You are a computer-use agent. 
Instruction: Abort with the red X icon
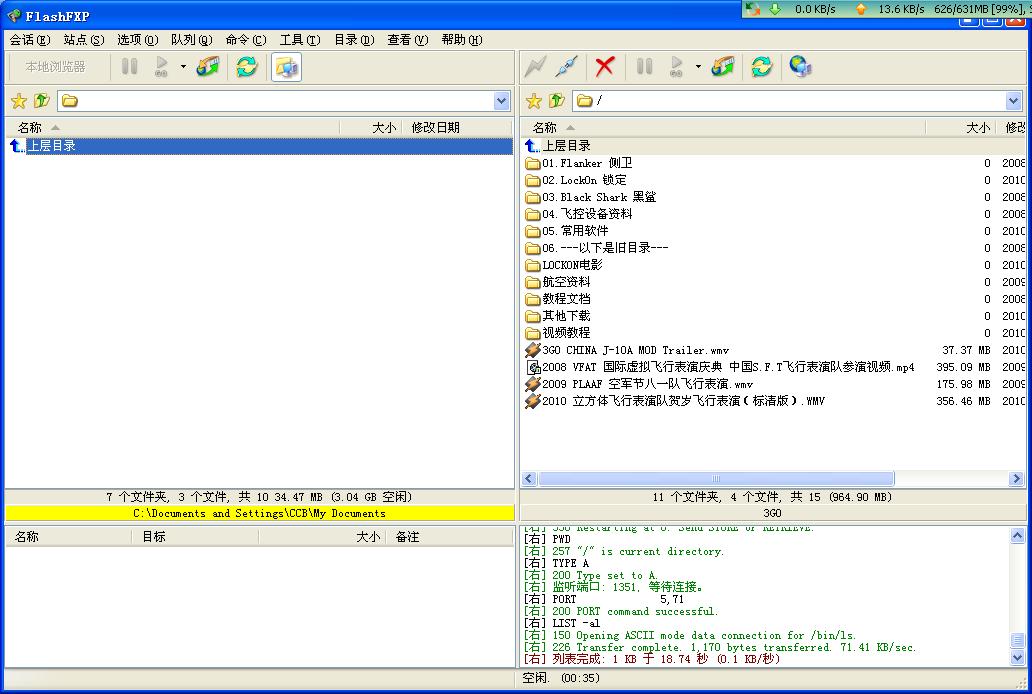point(605,67)
